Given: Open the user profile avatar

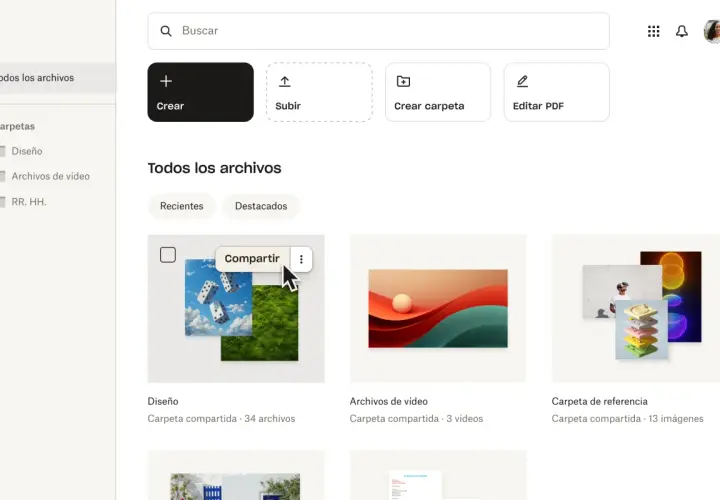Looking at the screenshot, I should click(712, 31).
